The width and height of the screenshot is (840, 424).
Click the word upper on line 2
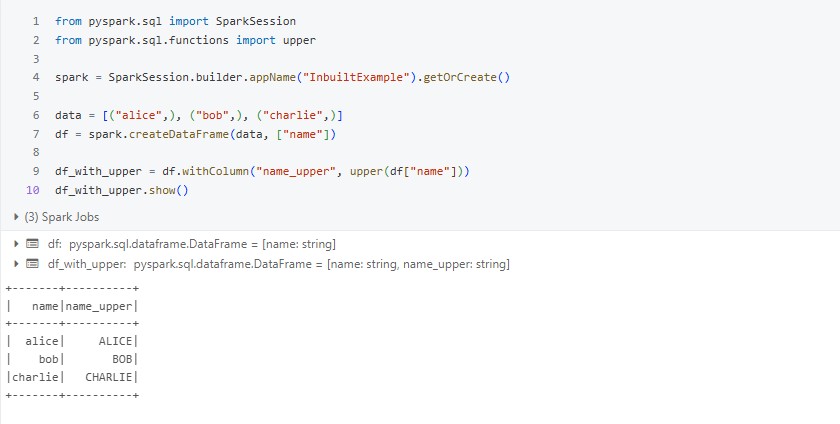coord(299,40)
